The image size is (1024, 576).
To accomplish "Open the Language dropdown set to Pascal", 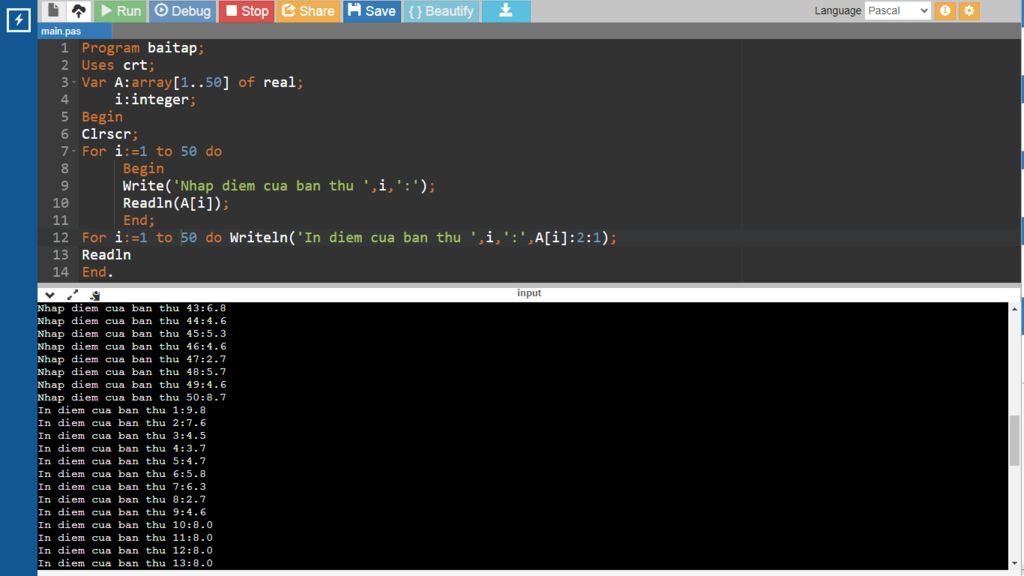I will tap(897, 10).
